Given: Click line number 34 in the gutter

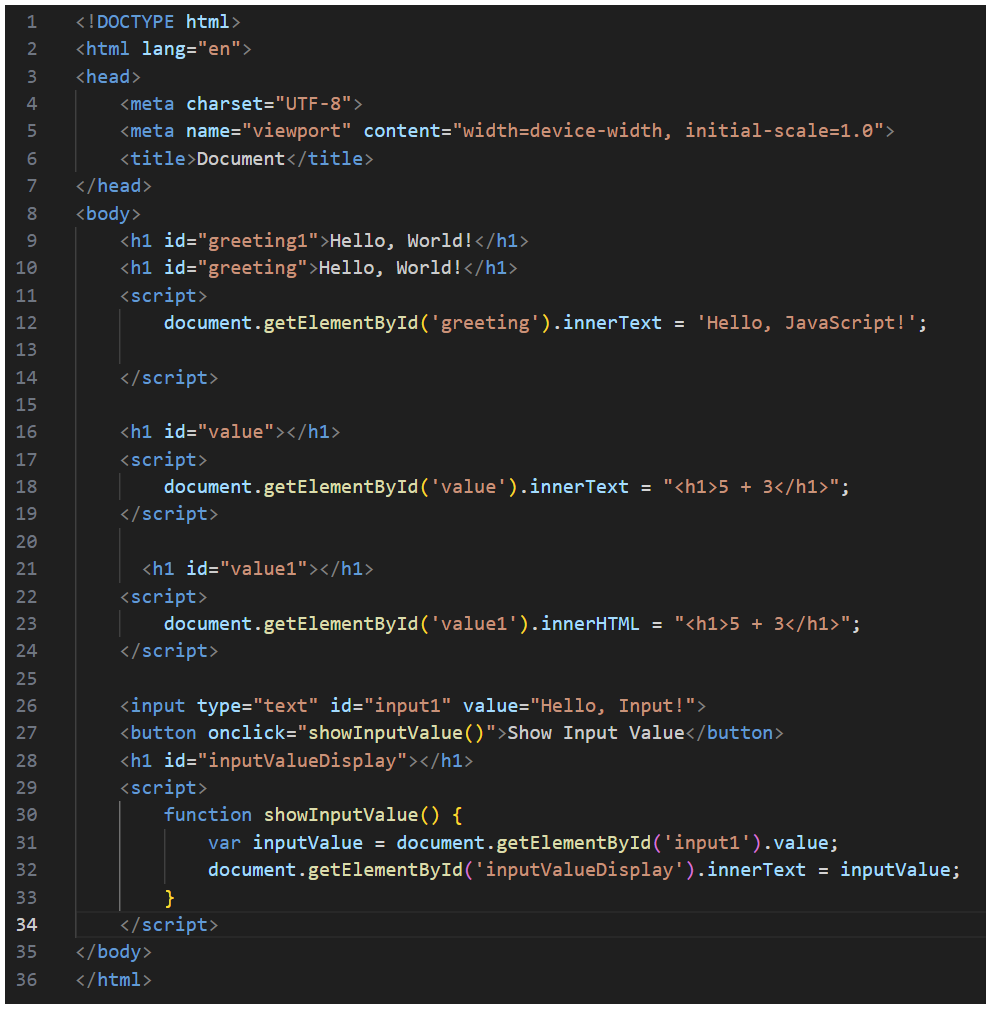Looking at the screenshot, I should [x=27, y=924].
